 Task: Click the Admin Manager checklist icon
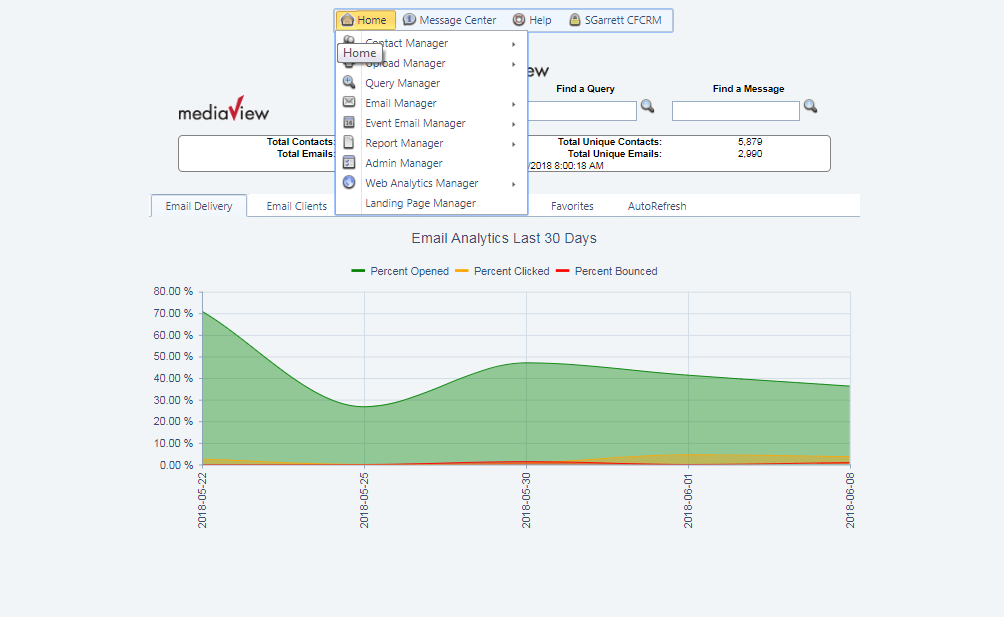(349, 163)
